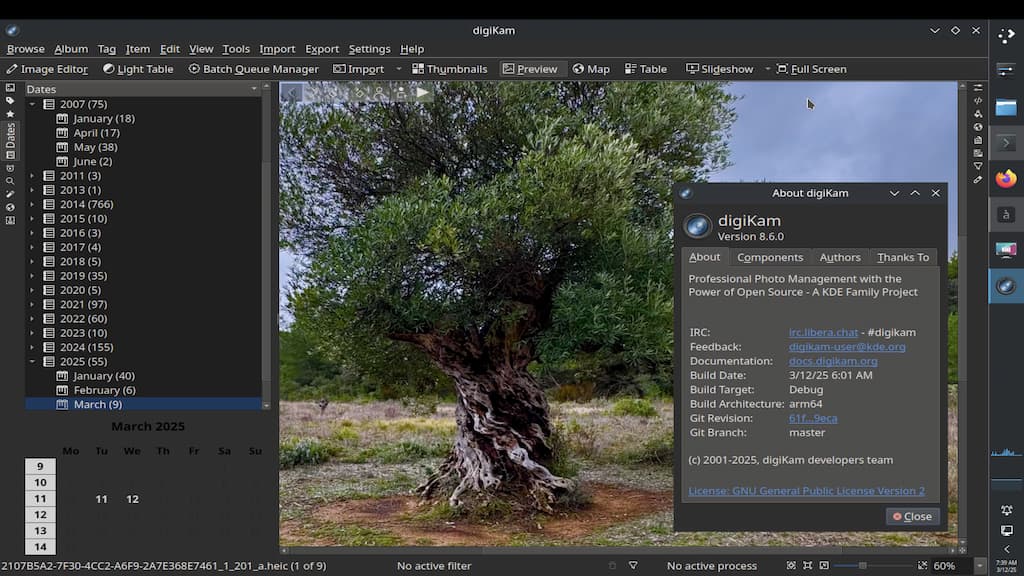Open Search tab in left sidebar
The image size is (1024, 576).
[10, 181]
